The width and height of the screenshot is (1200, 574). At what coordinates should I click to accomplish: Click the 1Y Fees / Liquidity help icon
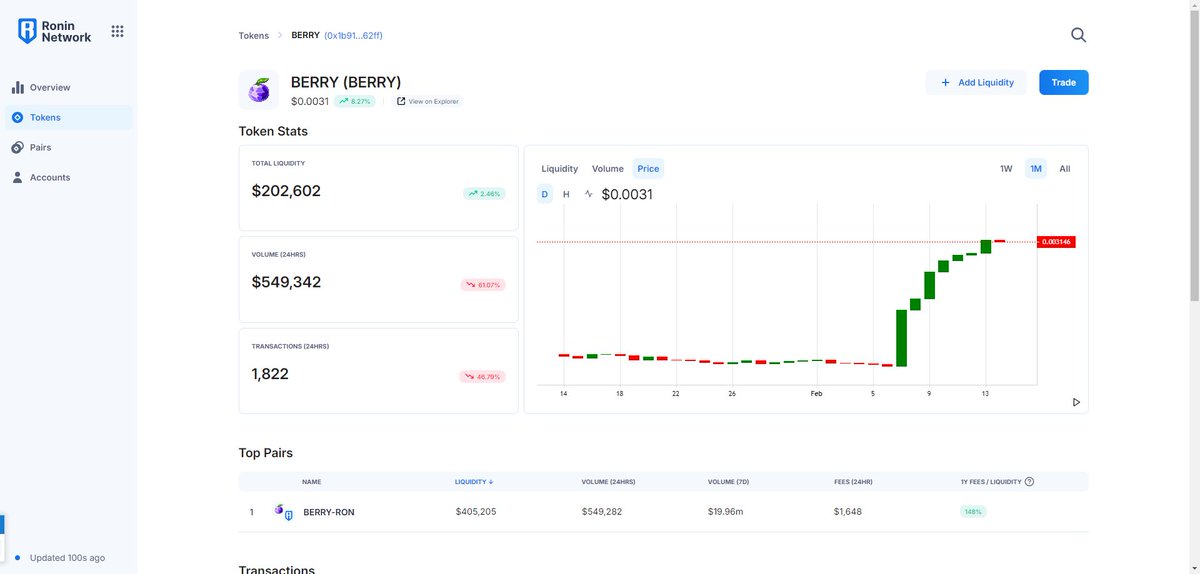coord(1030,482)
